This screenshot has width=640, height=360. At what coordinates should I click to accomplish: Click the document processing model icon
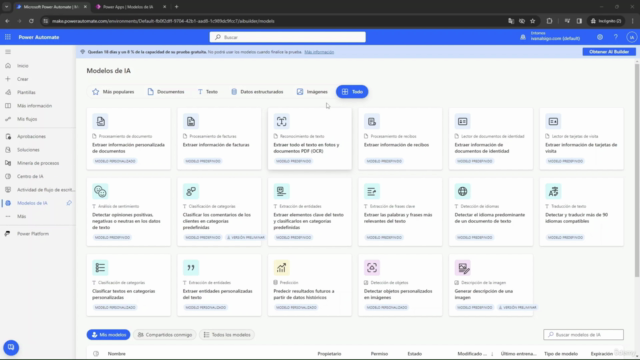tap(100, 121)
